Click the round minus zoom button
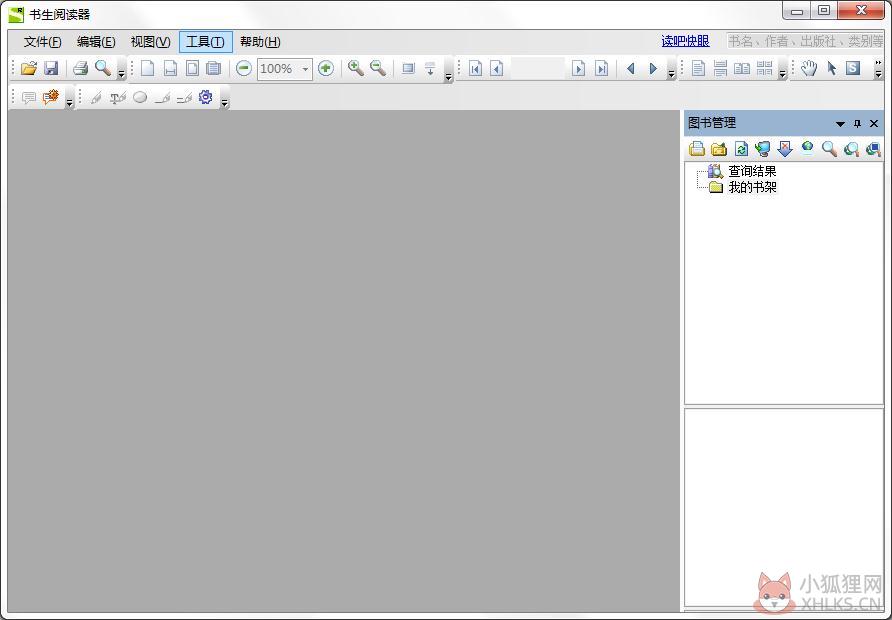 243,69
